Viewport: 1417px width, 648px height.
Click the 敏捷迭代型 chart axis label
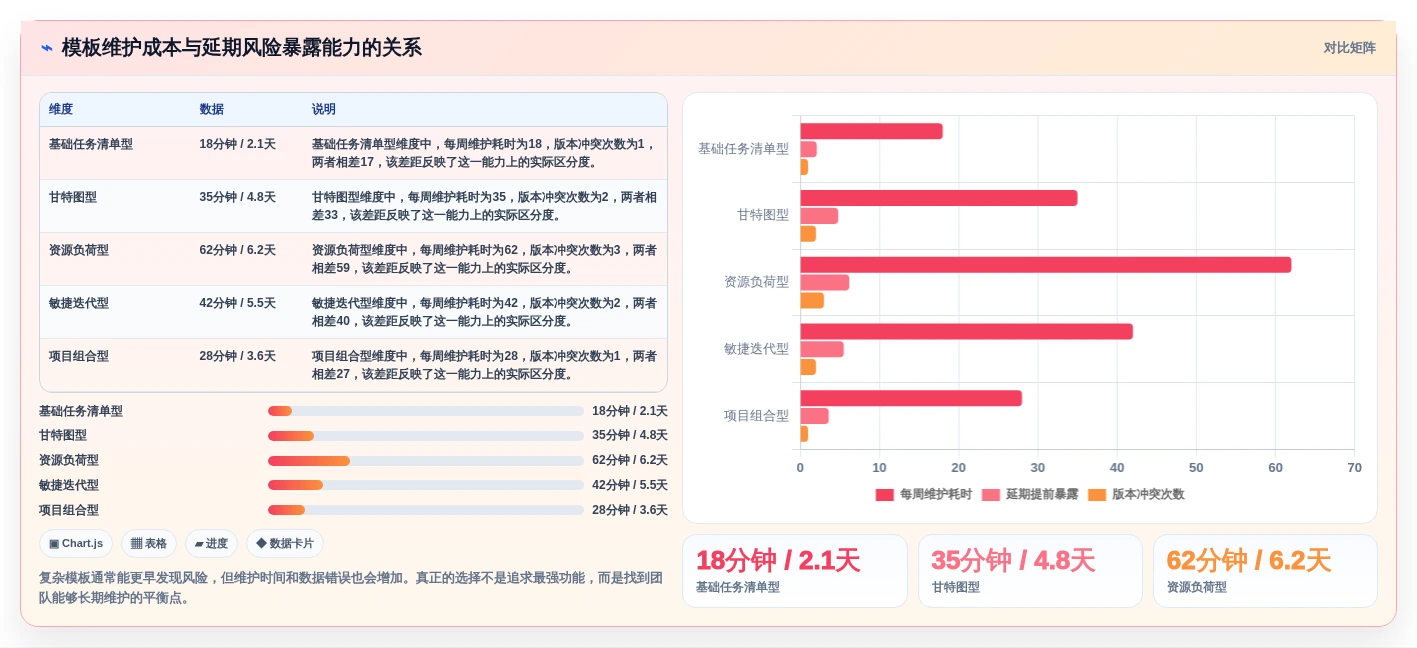[x=756, y=349]
